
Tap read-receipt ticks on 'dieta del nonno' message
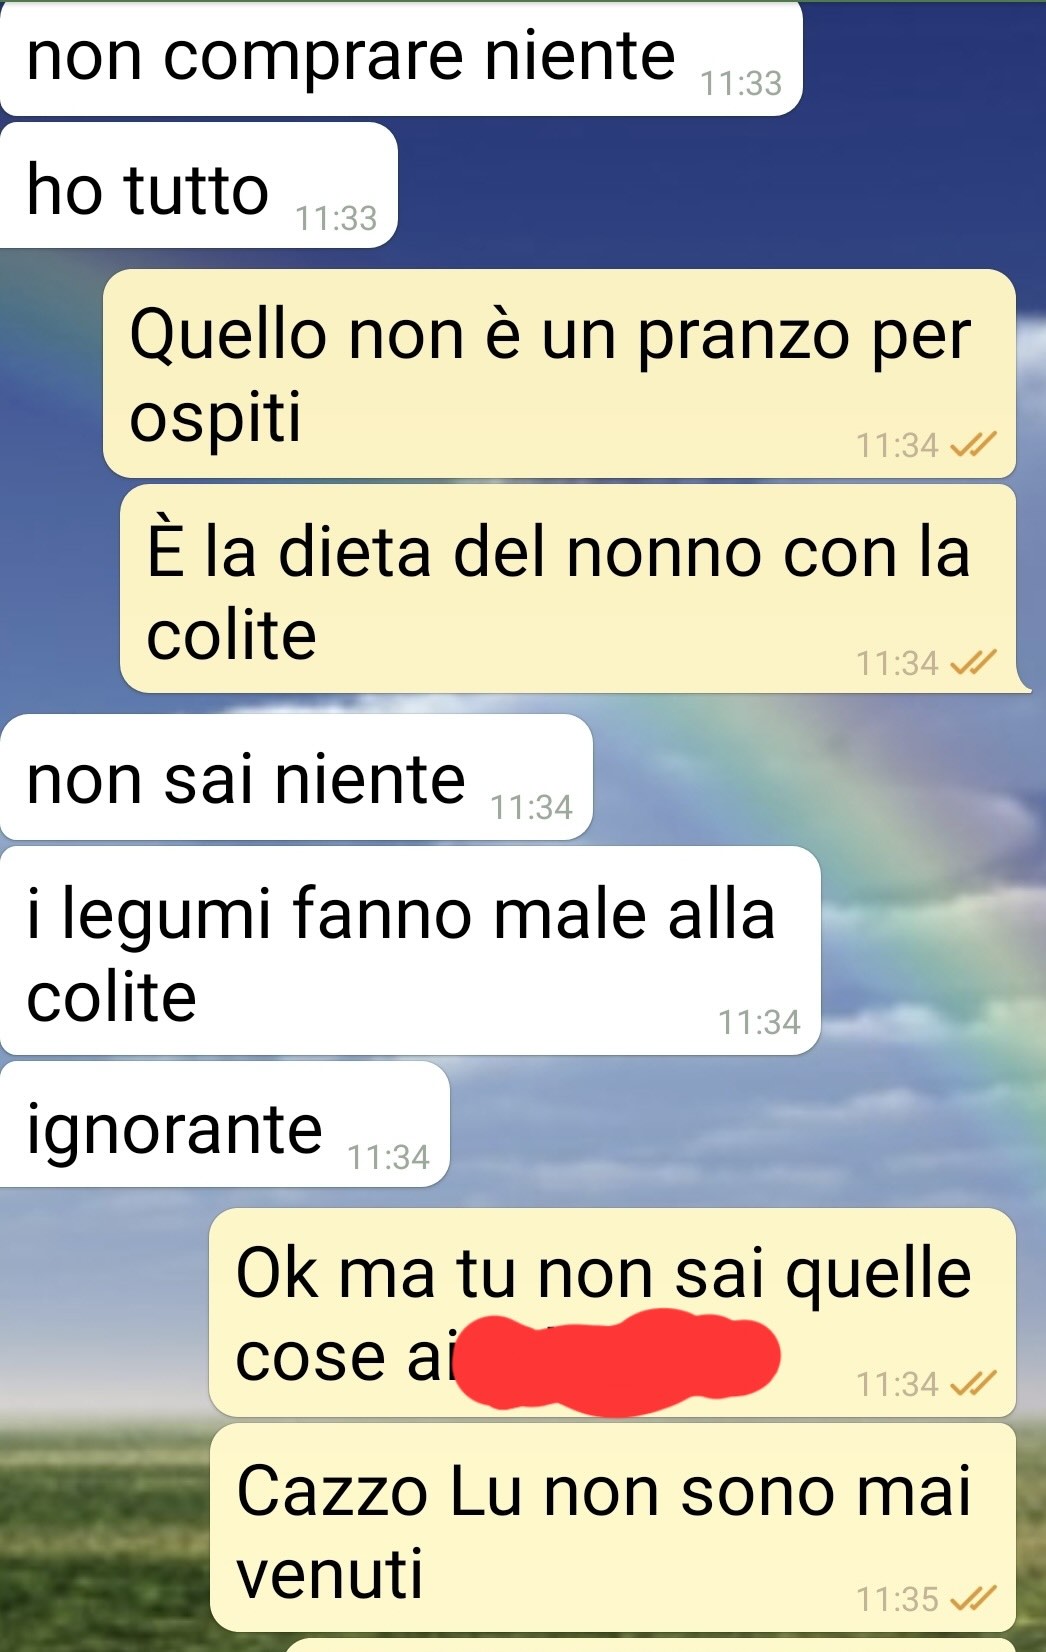click(973, 662)
